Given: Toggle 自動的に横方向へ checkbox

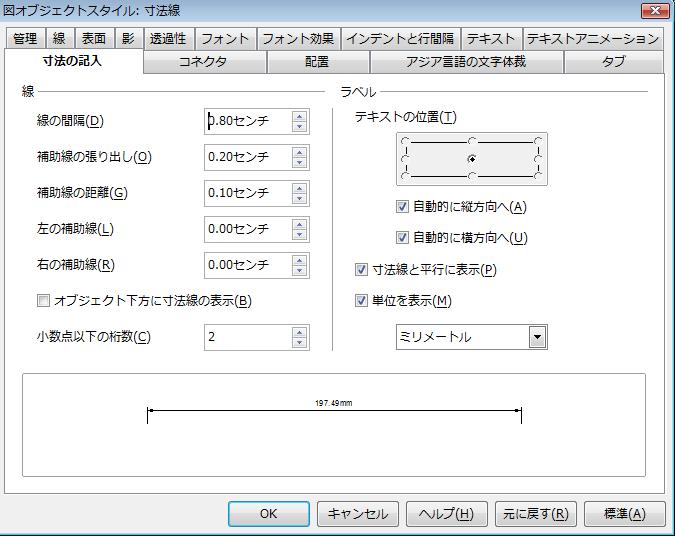Looking at the screenshot, I should (x=403, y=238).
